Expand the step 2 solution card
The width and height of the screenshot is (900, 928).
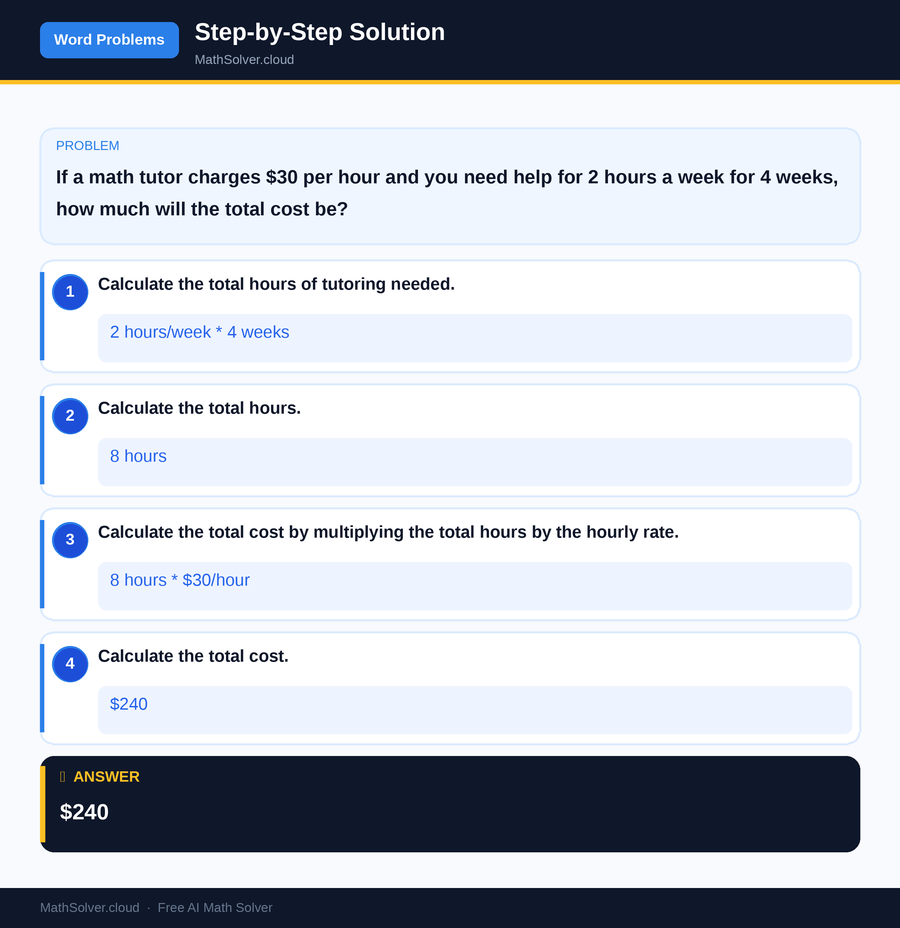pos(450,440)
